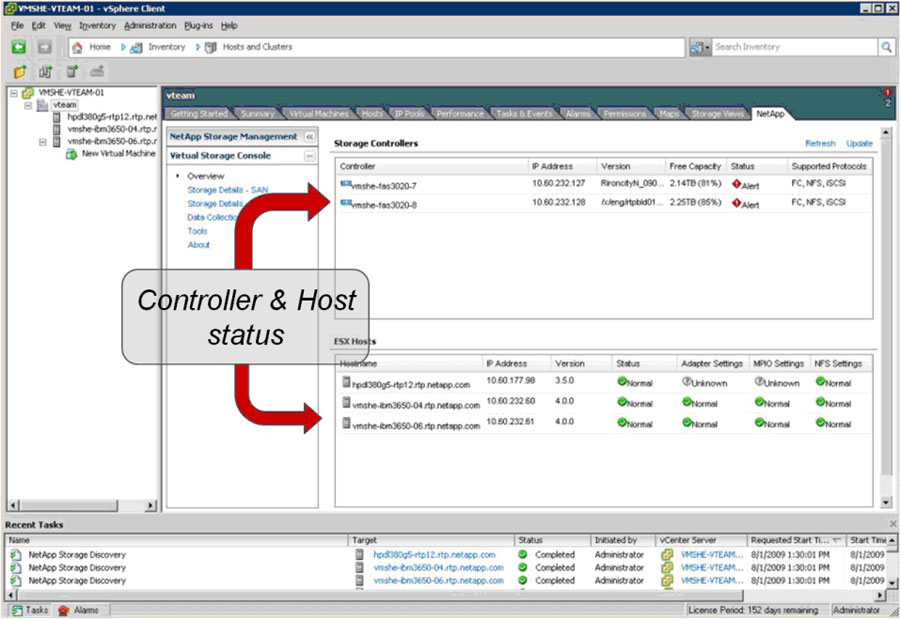
Task: Select the NetApp tab
Action: coord(770,114)
